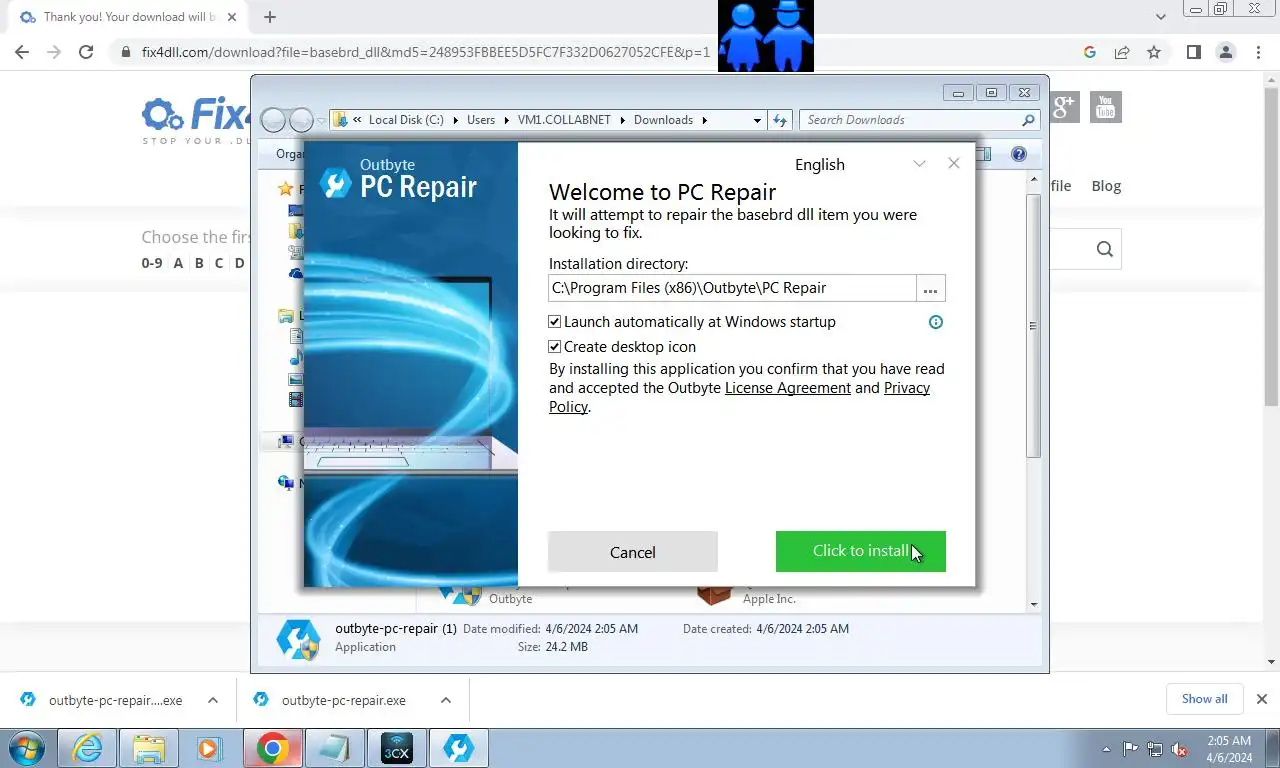The height and width of the screenshot is (768, 1280).
Task: Open Windows Media Player from taskbar
Action: click(209, 748)
